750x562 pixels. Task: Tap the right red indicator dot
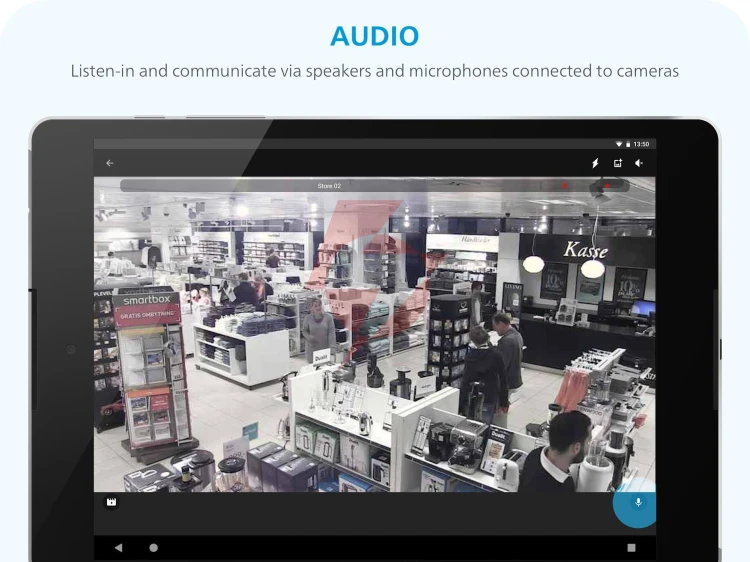click(608, 186)
